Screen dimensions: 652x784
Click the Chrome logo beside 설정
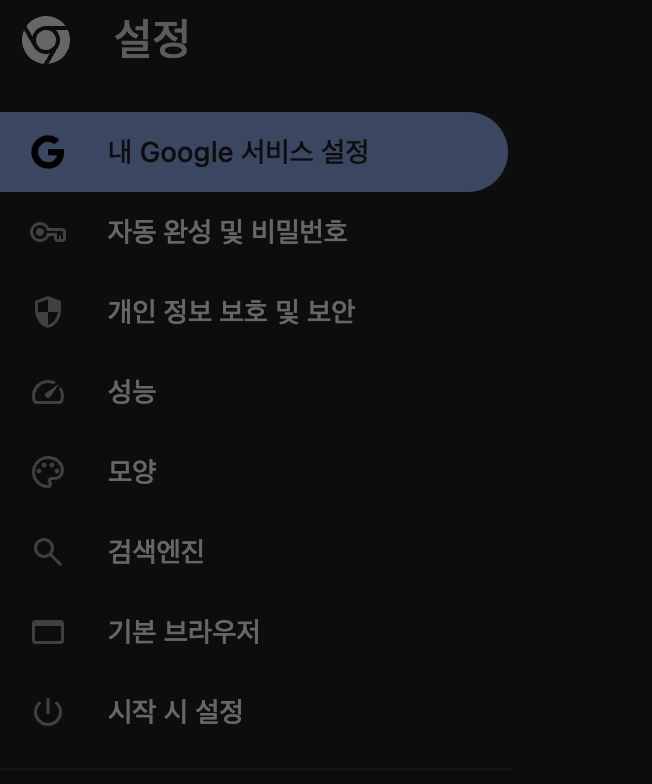(46, 40)
